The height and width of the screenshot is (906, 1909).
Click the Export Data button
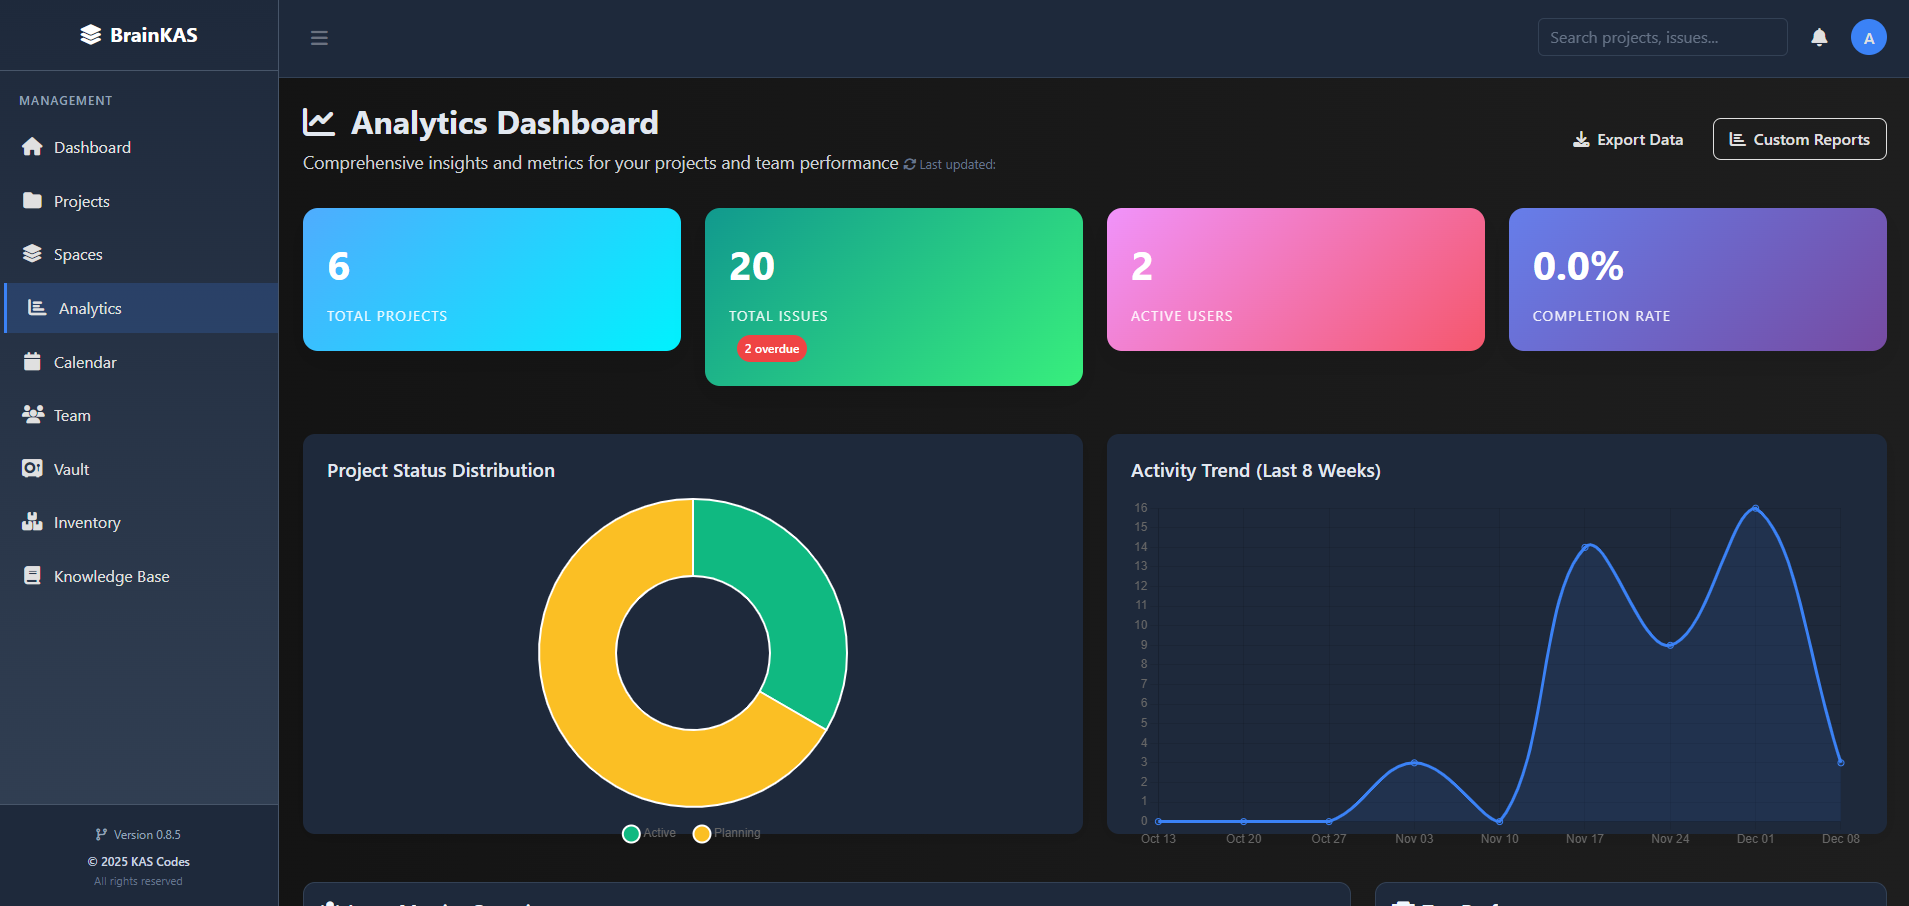click(1628, 140)
